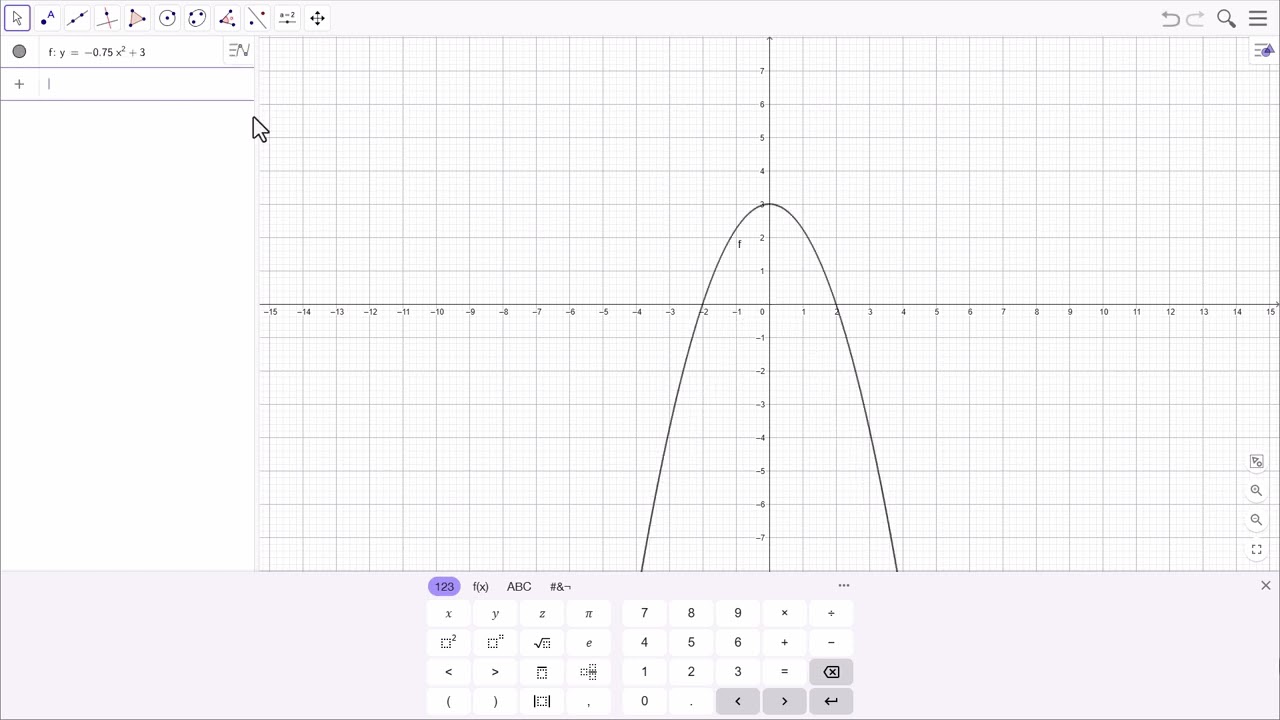Viewport: 1280px width, 720px height.
Task: Tap the open parenthesis key
Action: click(x=448, y=701)
